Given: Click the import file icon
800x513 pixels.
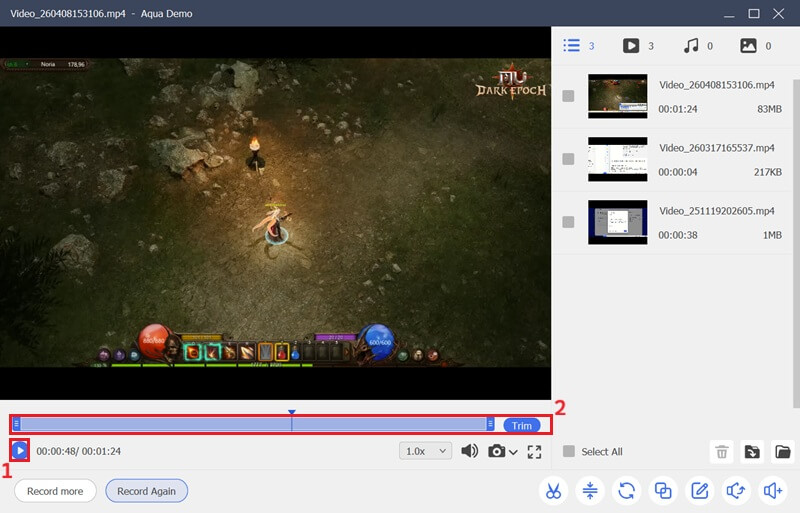Looking at the screenshot, I should (x=752, y=452).
